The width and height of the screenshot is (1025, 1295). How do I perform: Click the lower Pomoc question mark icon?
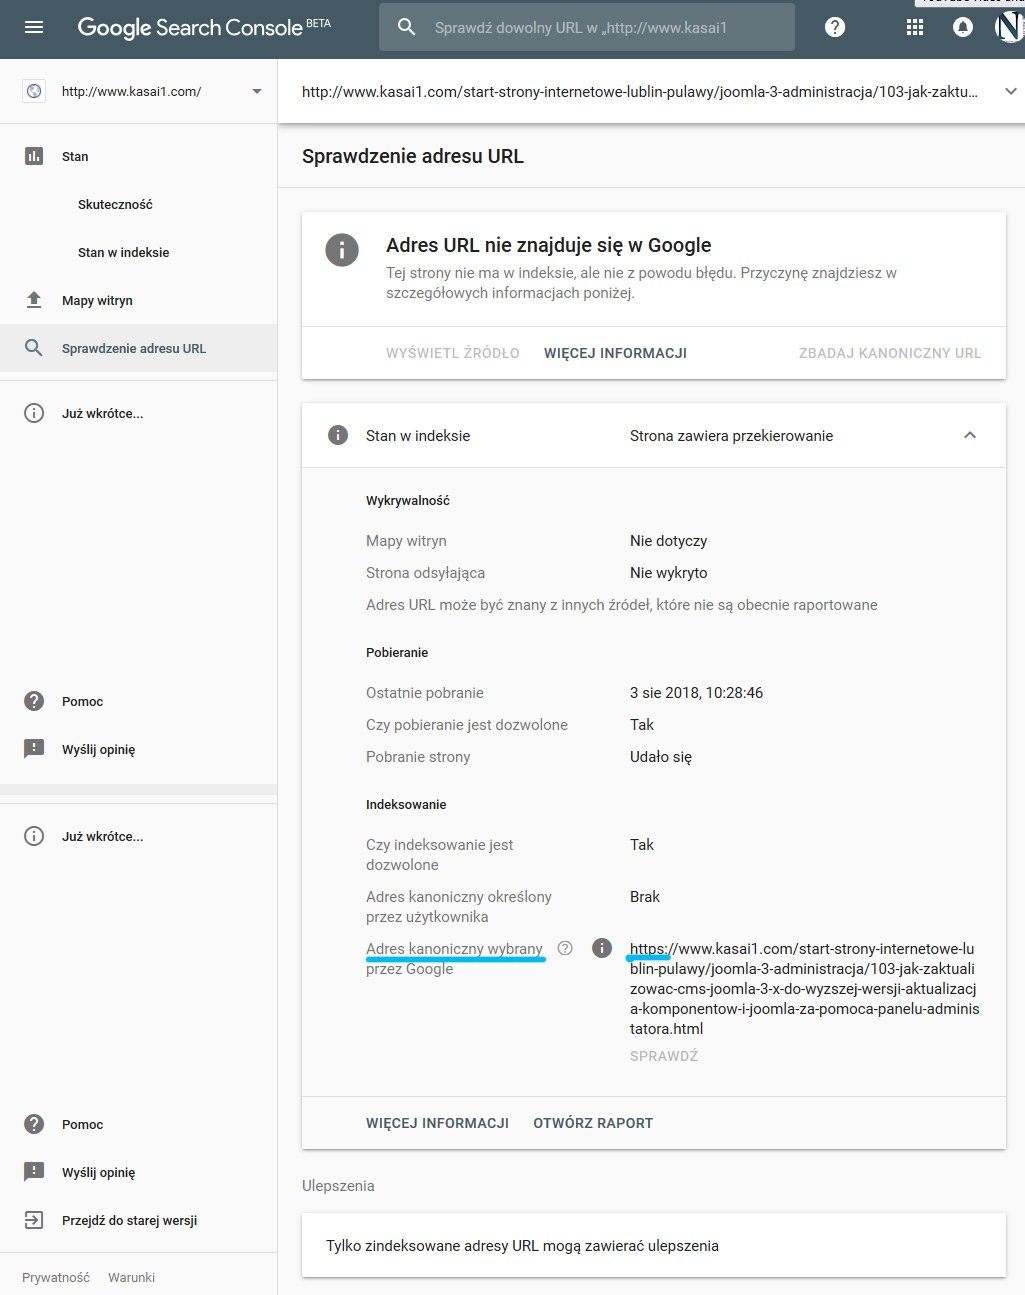[34, 1124]
